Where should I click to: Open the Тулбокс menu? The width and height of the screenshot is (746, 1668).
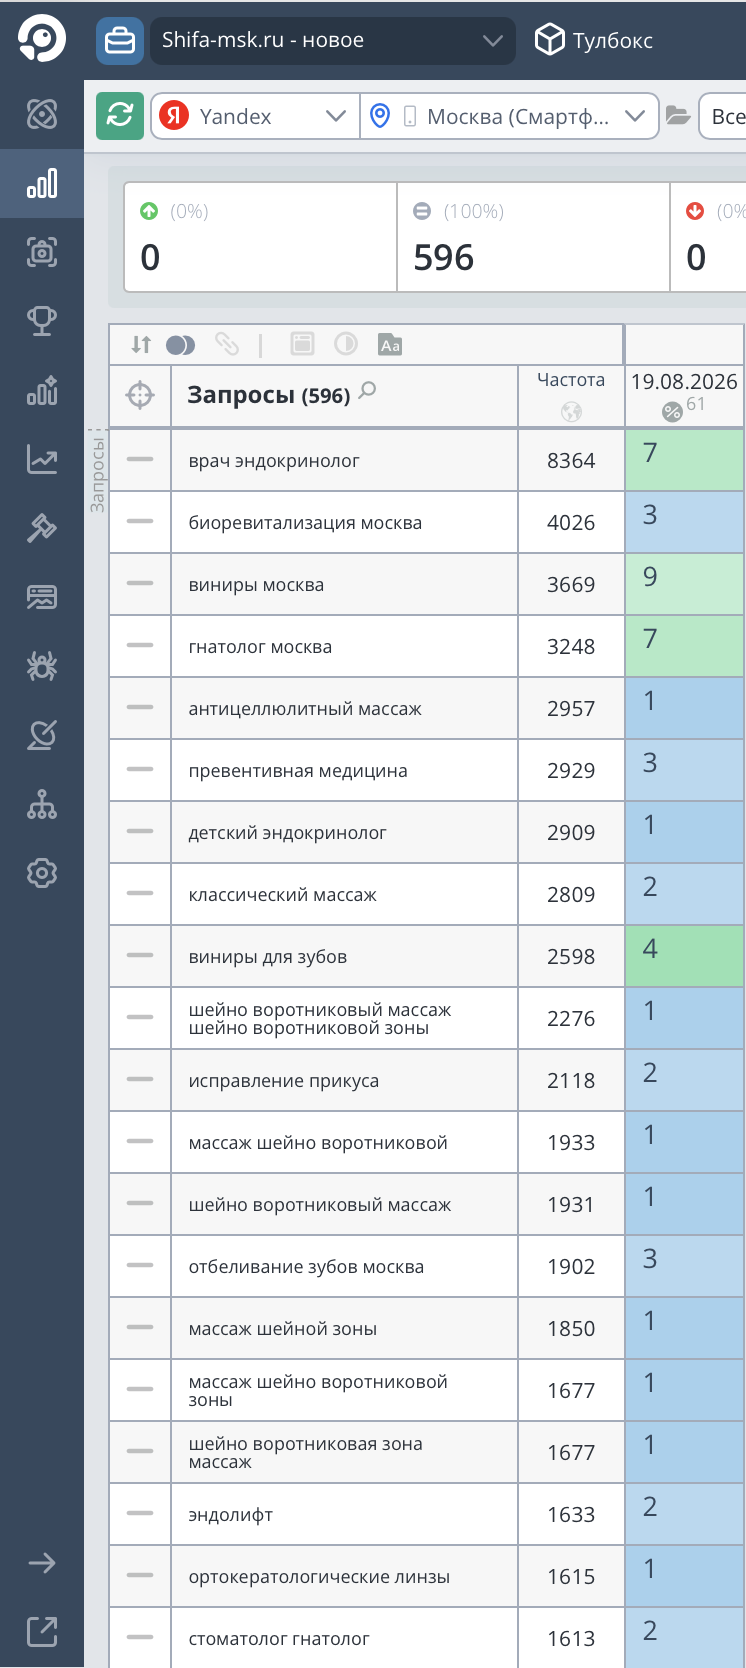pyautogui.click(x=594, y=40)
